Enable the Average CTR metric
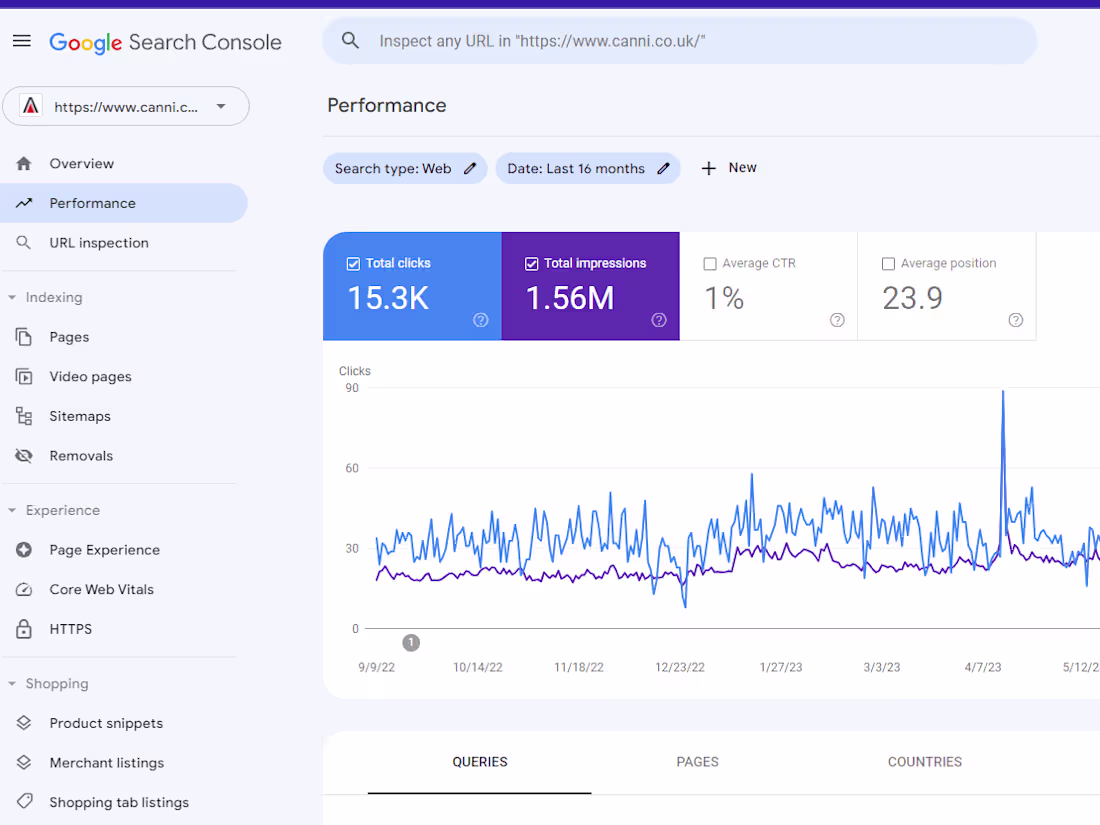 pyautogui.click(x=710, y=263)
